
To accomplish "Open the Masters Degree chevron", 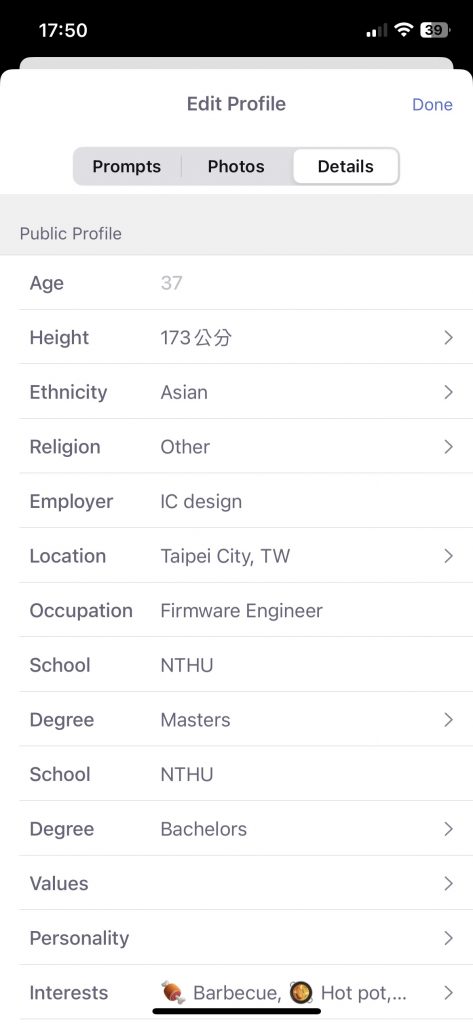I will tap(448, 720).
